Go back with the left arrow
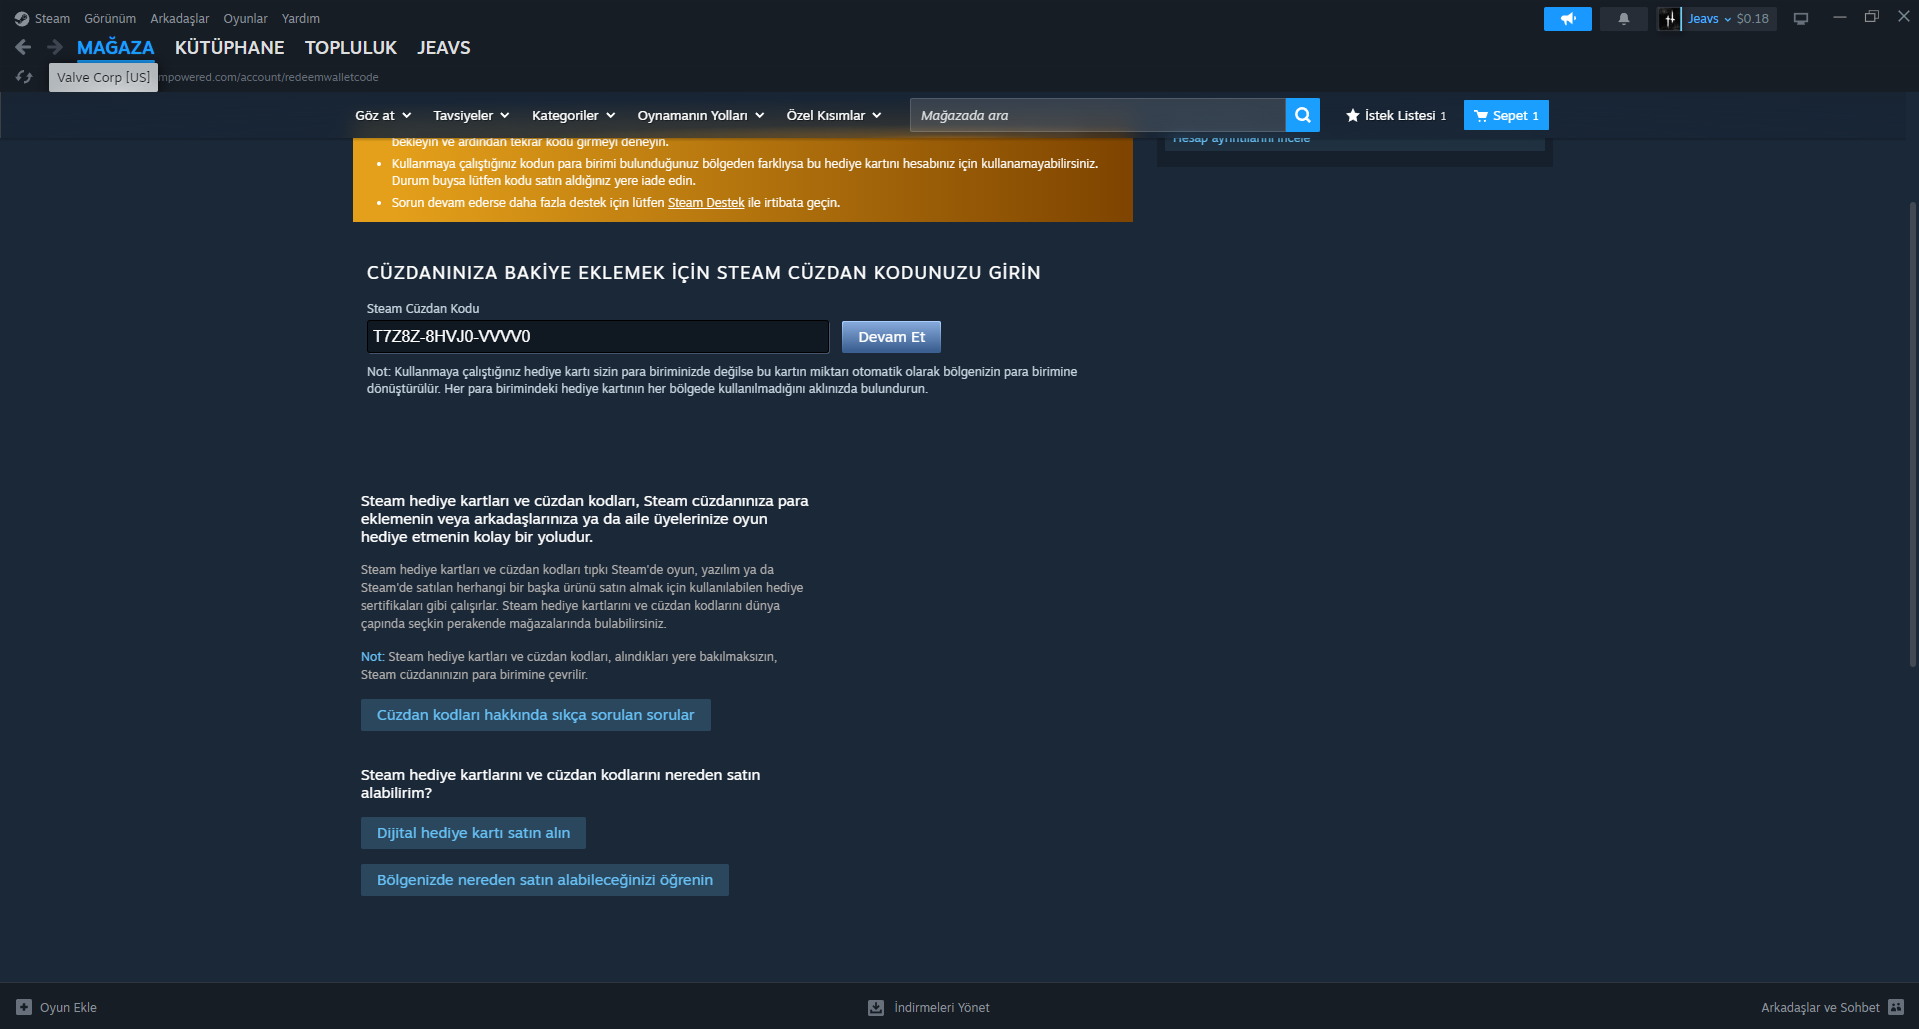Screen dimensions: 1919x1029 (24, 47)
